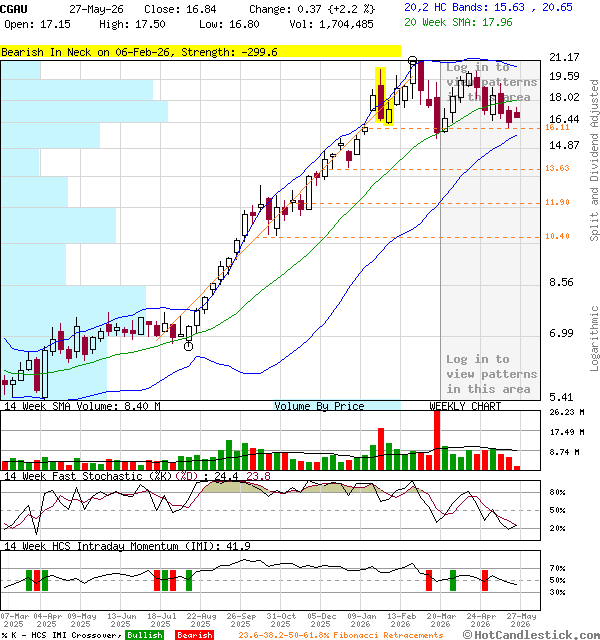Click the yellow Bearish In Neck banner
The image size is (600, 640).
200,51
